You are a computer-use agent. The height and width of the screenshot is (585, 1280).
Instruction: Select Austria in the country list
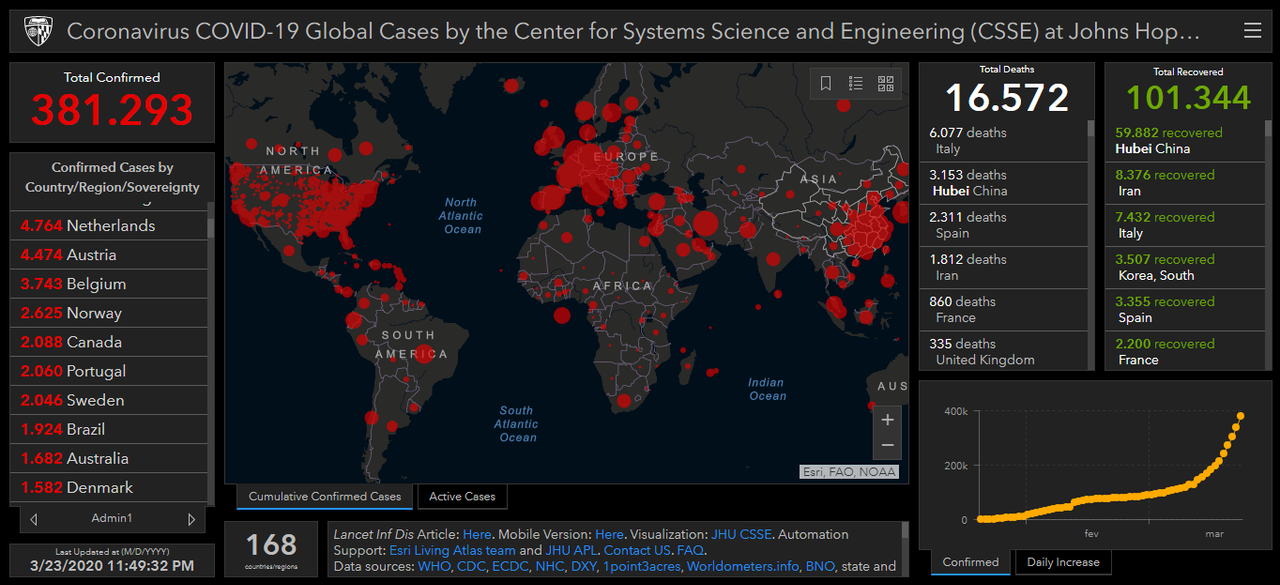point(108,255)
